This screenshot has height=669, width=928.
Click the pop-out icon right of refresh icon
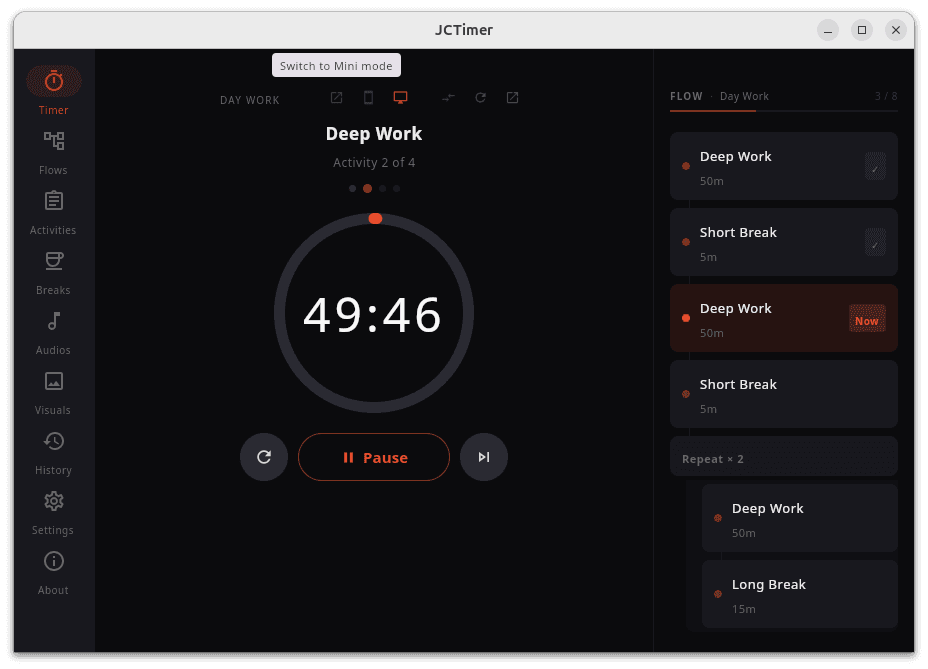(513, 98)
